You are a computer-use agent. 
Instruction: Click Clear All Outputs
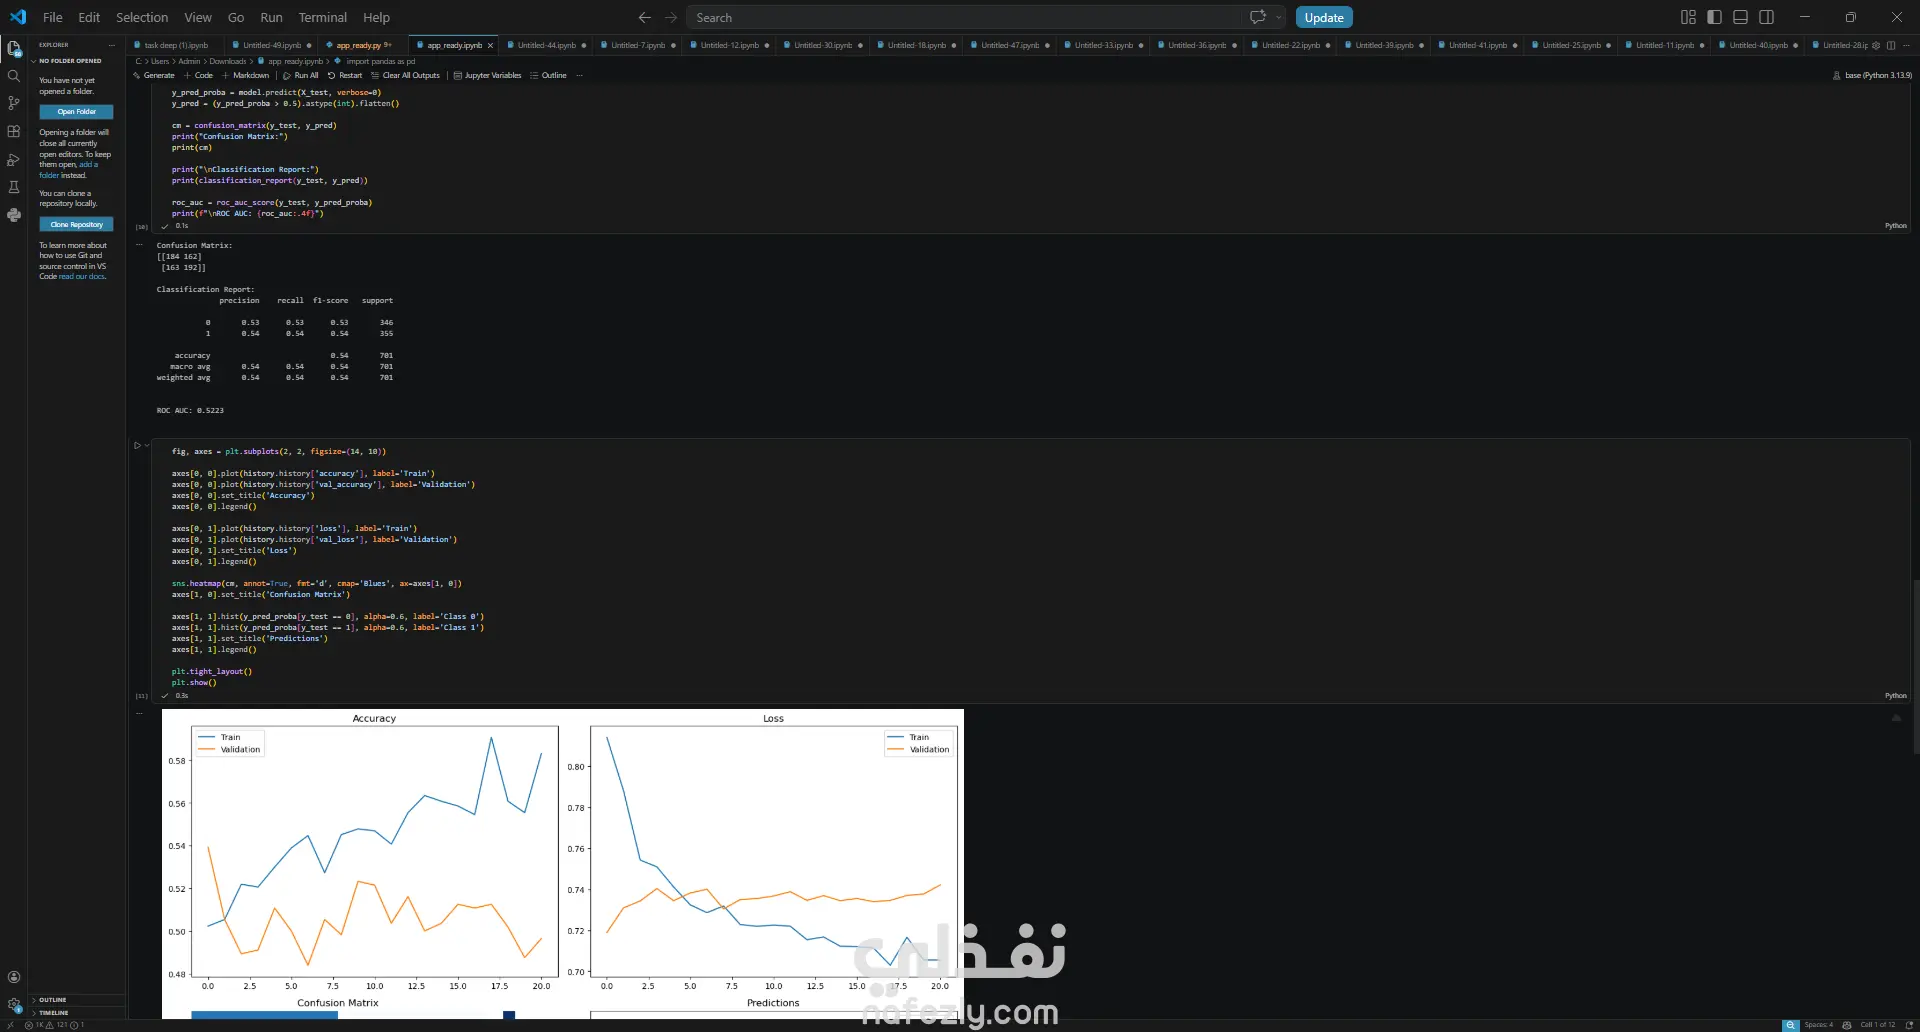(405, 75)
